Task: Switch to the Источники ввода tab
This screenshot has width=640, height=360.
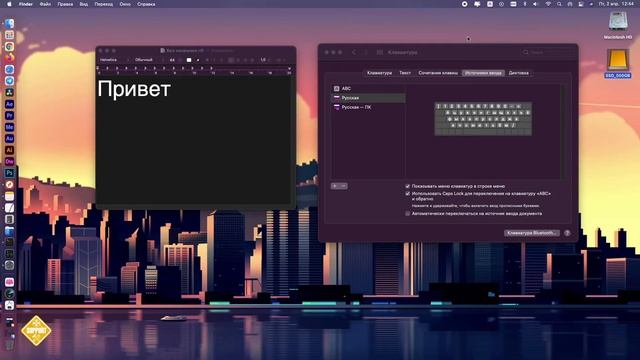Action: point(483,73)
